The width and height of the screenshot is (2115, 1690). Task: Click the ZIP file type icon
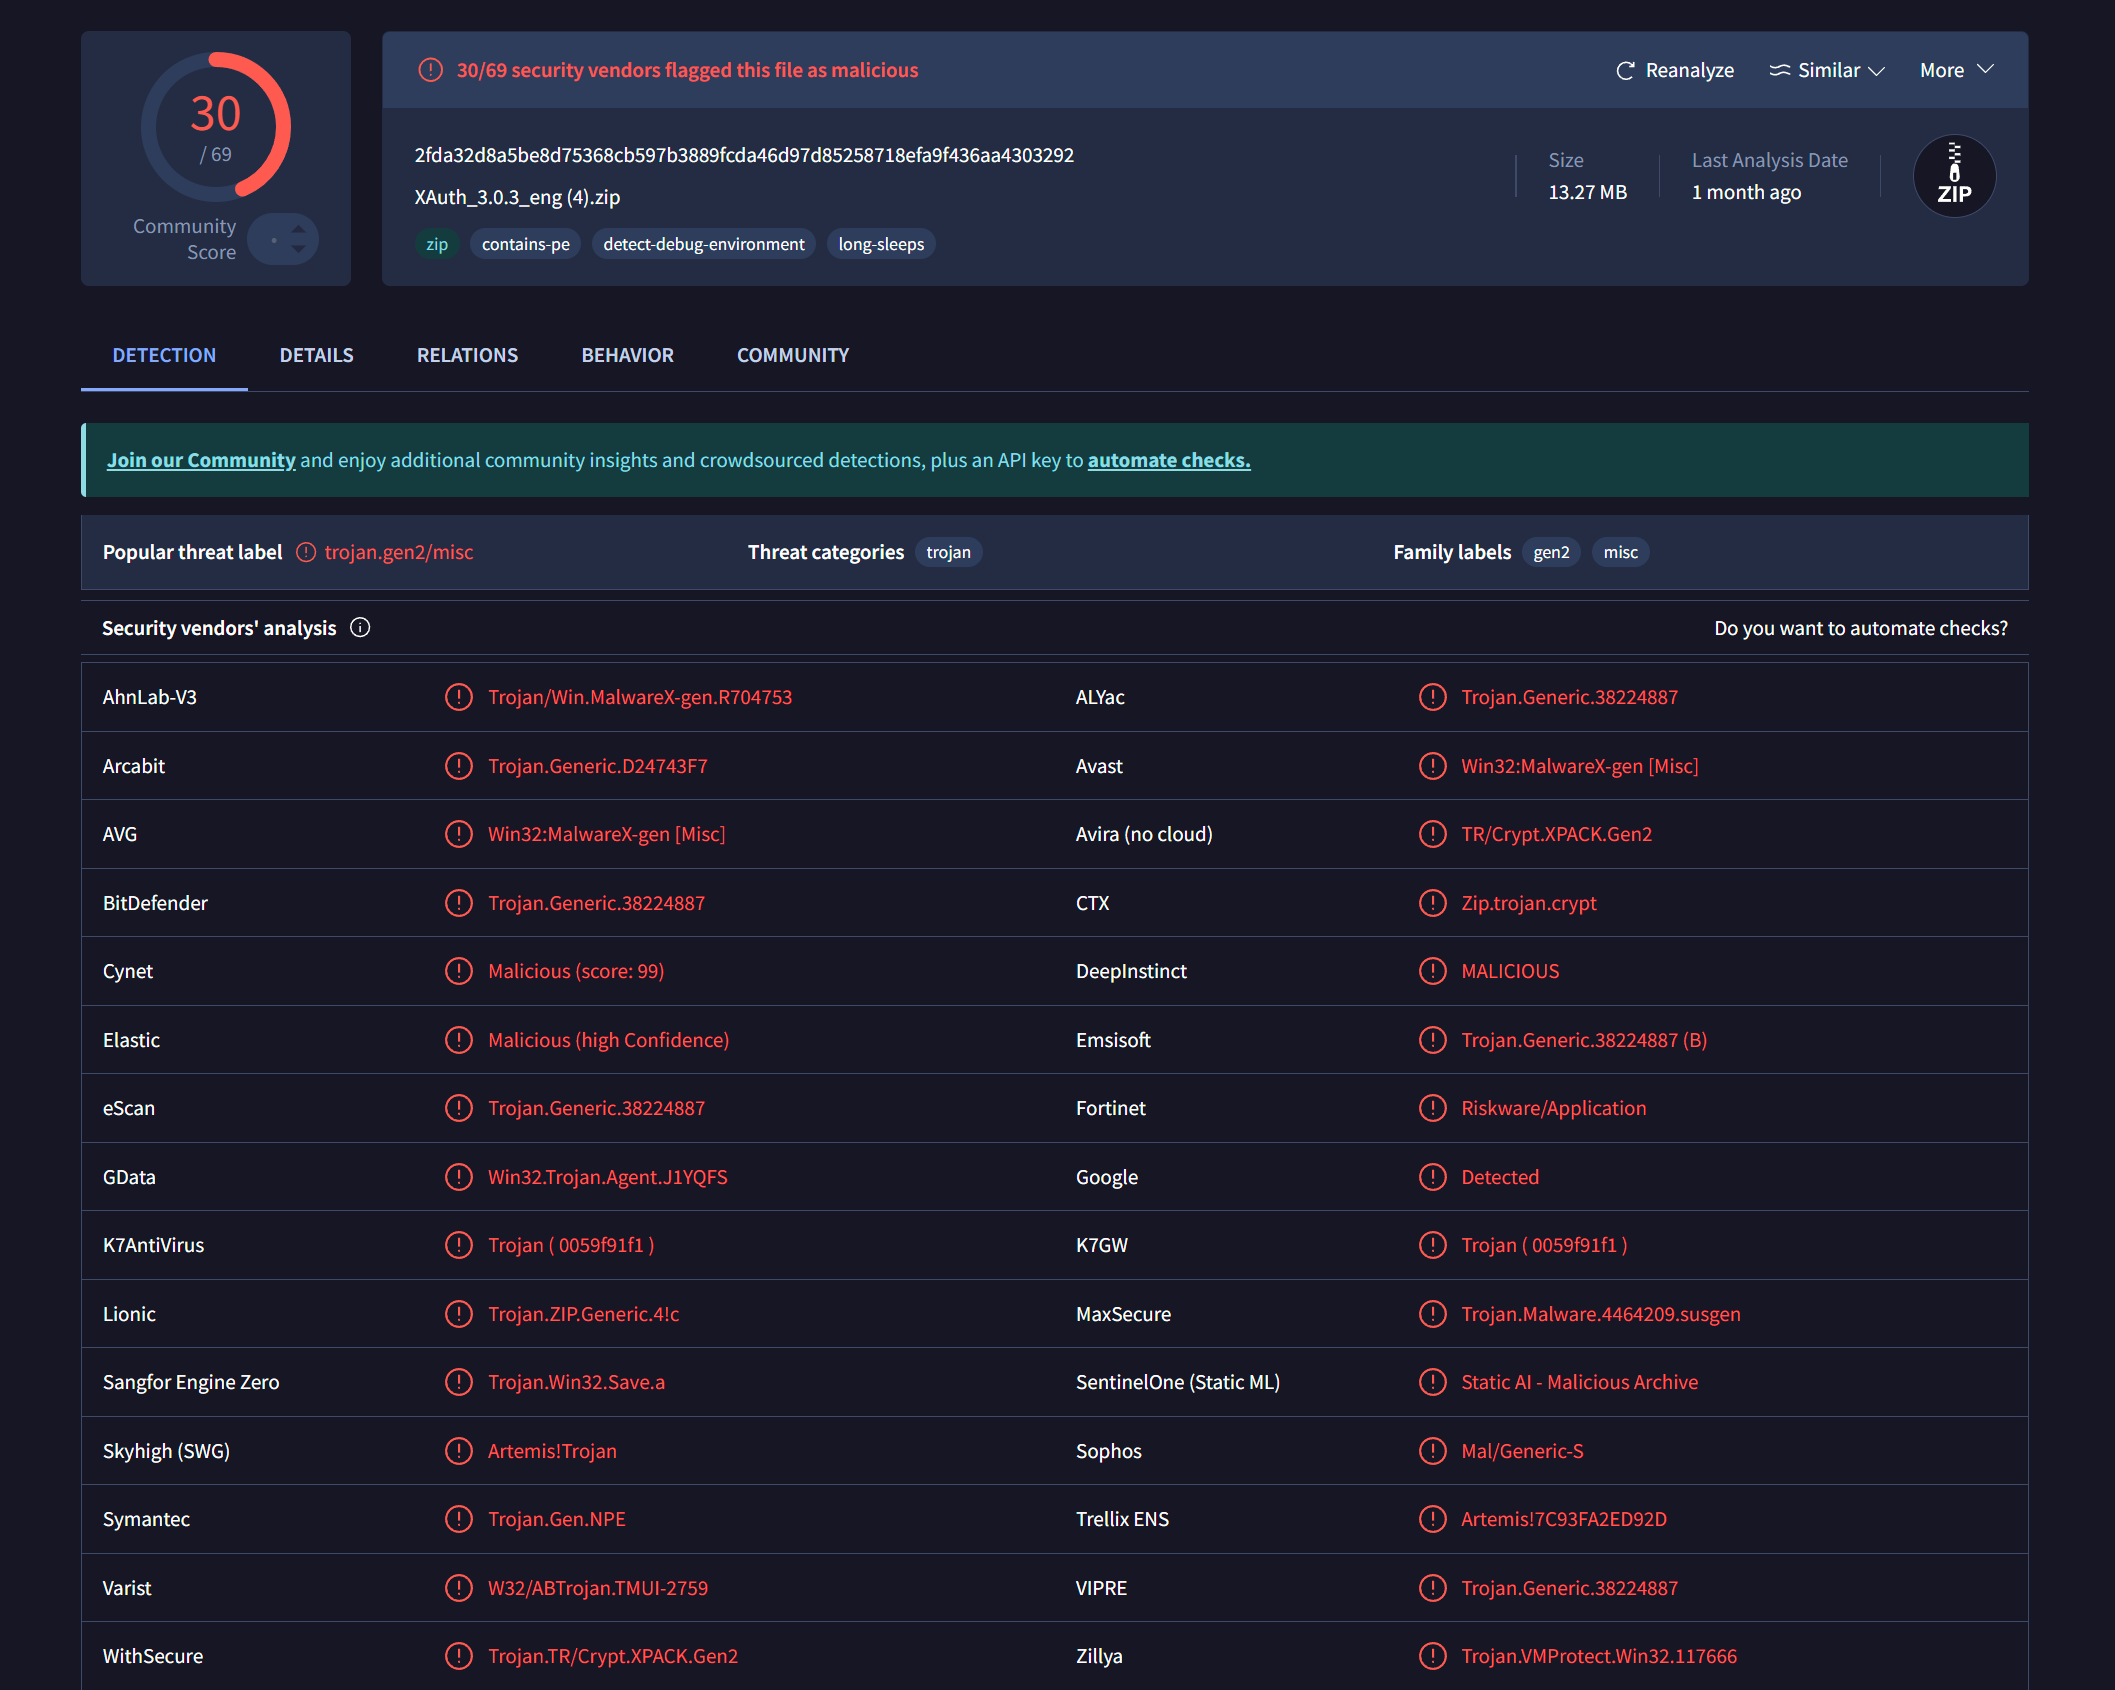pos(1954,176)
